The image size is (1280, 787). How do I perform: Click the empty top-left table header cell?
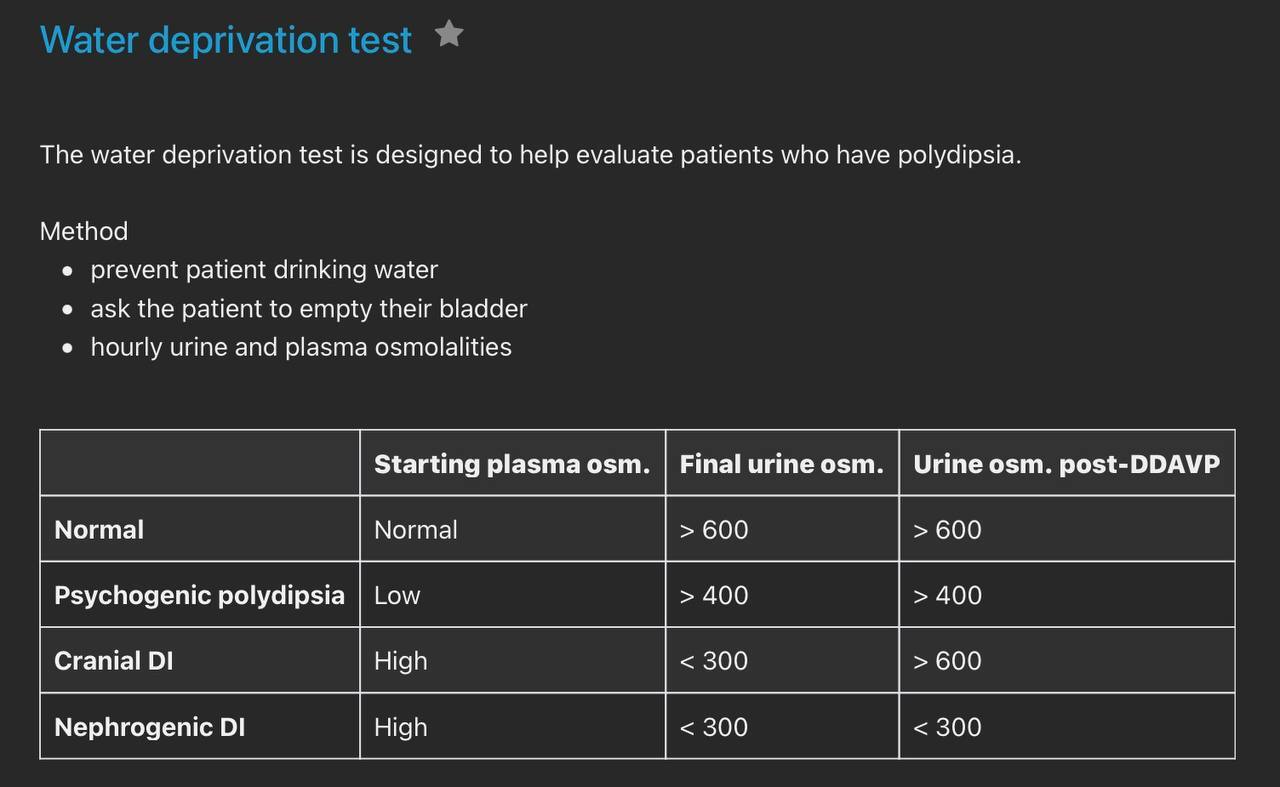click(x=200, y=464)
